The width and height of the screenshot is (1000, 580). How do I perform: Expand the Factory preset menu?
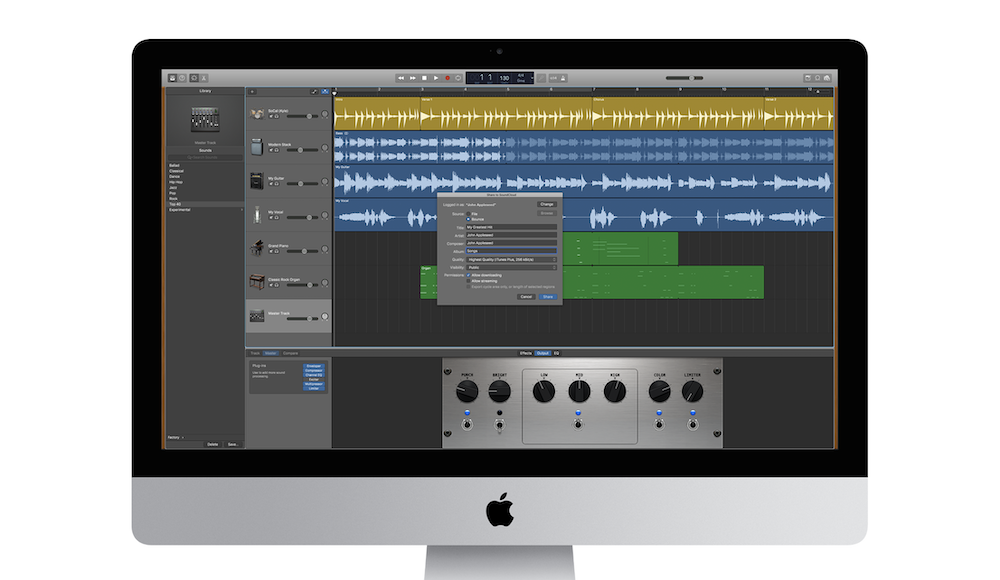[x=176, y=438]
